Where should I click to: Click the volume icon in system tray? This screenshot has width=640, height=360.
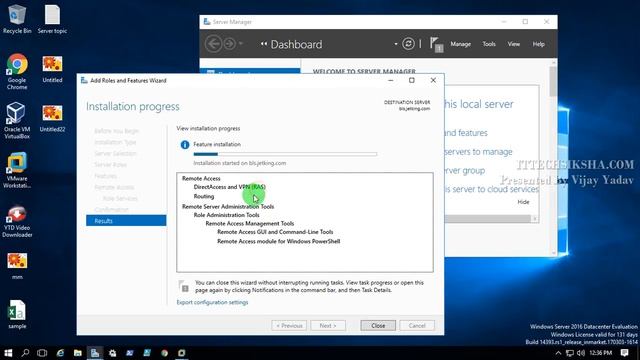pos(581,353)
